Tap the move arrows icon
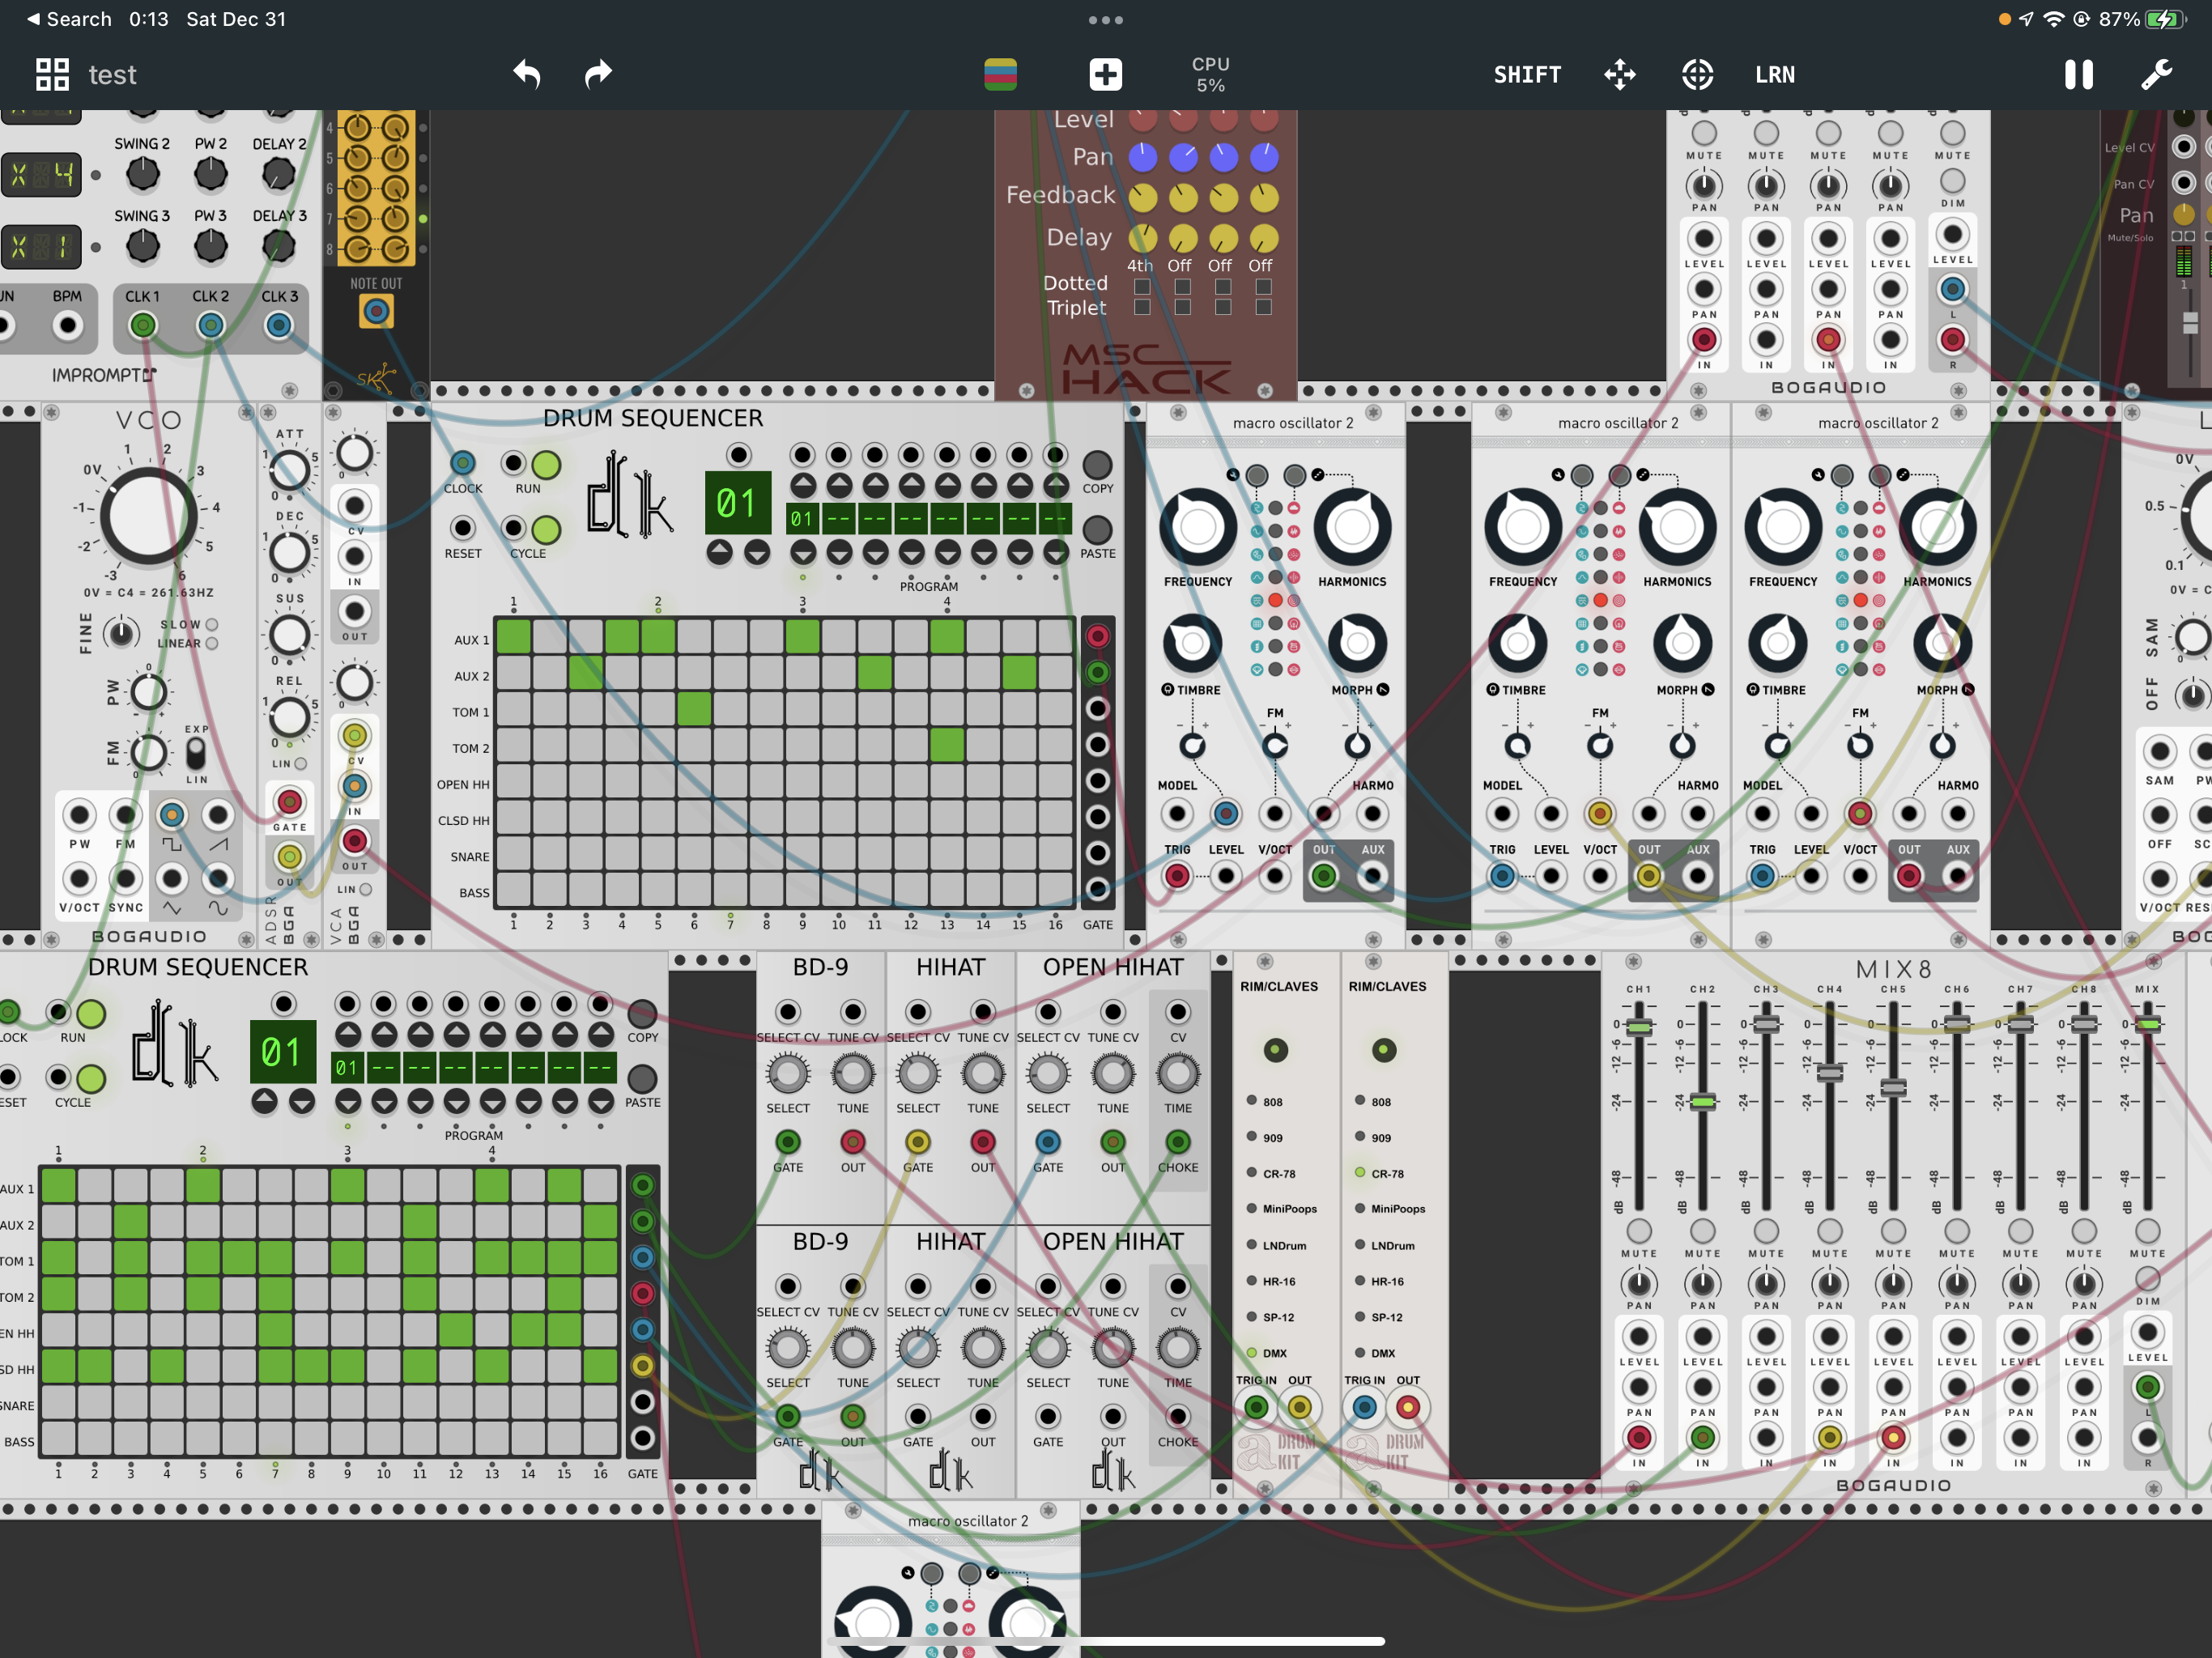 click(x=1620, y=74)
